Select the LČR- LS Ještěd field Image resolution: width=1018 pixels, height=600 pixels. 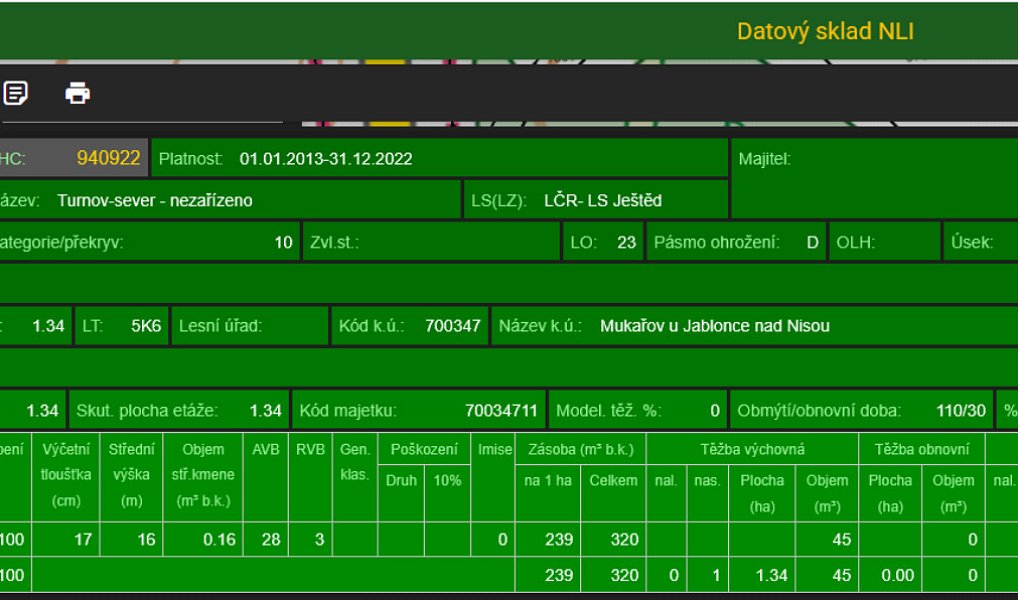pyautogui.click(x=596, y=199)
